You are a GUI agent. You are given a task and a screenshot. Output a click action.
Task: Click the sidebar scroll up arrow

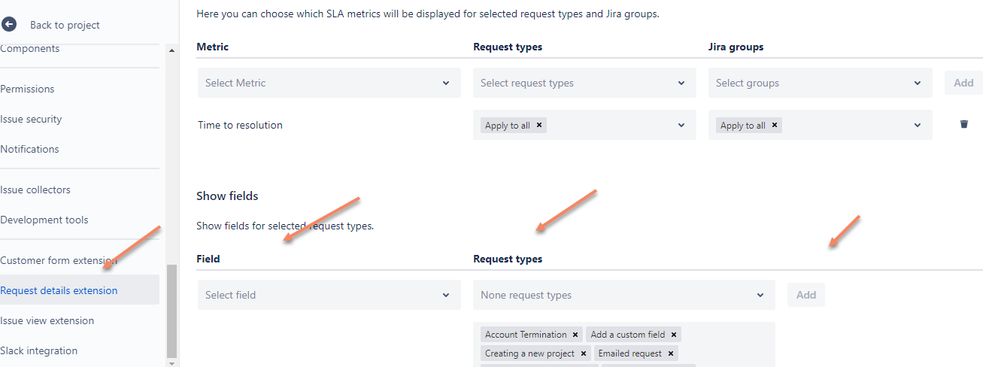(172, 50)
